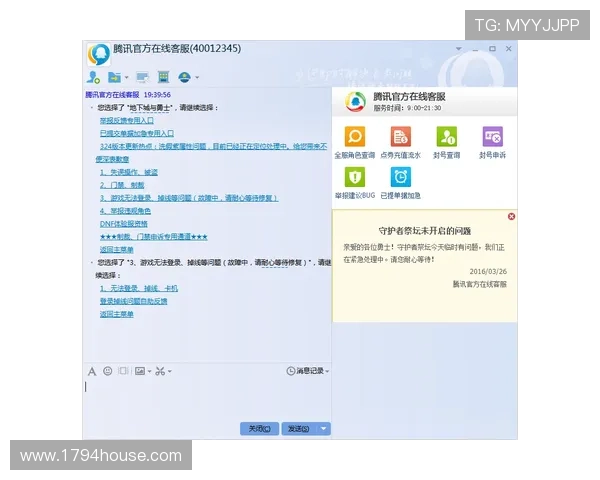Select option 3 游戏无法登录 link
The height and width of the screenshot is (480, 600).
[x=189, y=198]
